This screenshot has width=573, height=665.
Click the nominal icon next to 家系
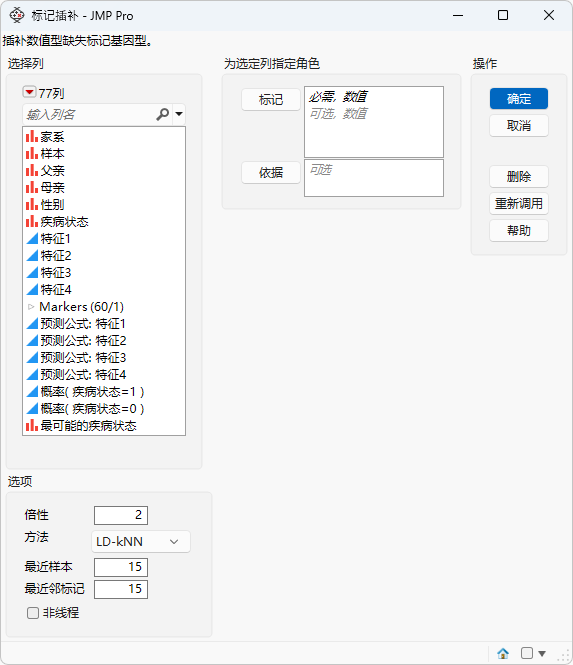coord(32,137)
